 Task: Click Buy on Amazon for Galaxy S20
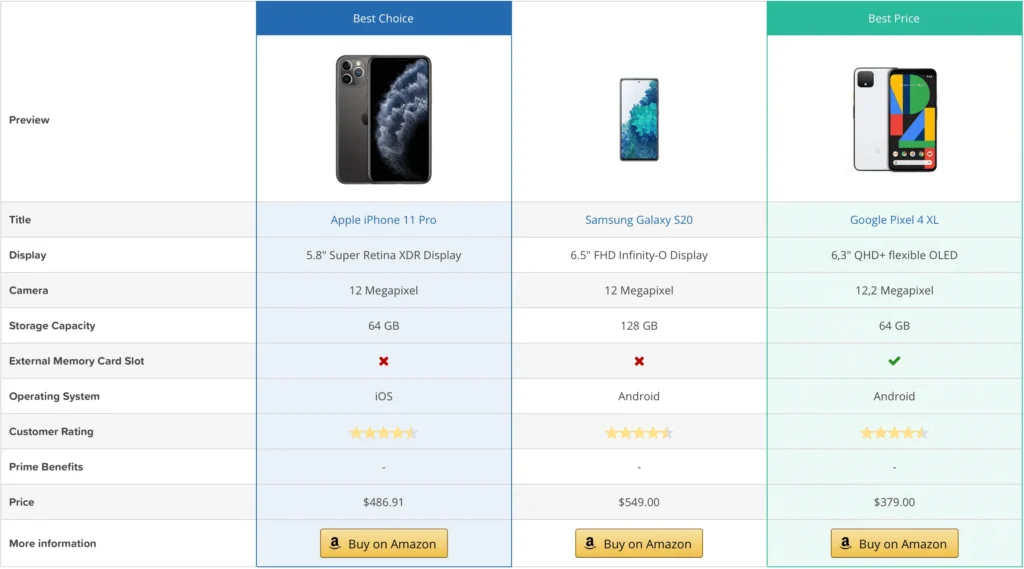[639, 544]
